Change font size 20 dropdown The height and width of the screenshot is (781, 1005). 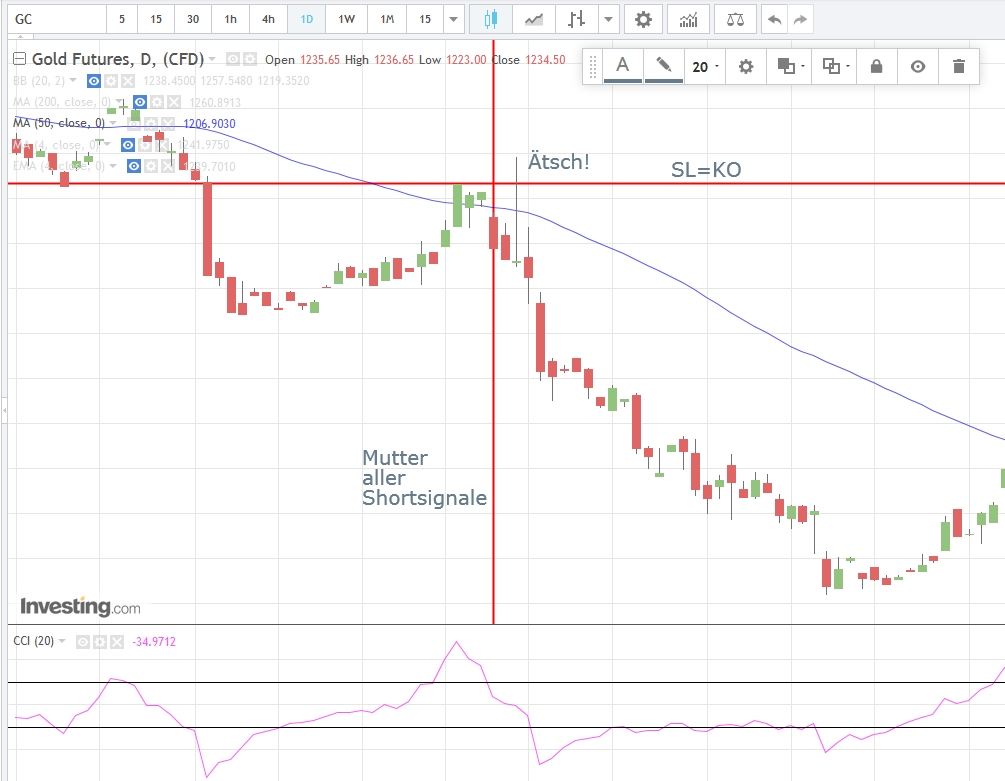click(704, 67)
